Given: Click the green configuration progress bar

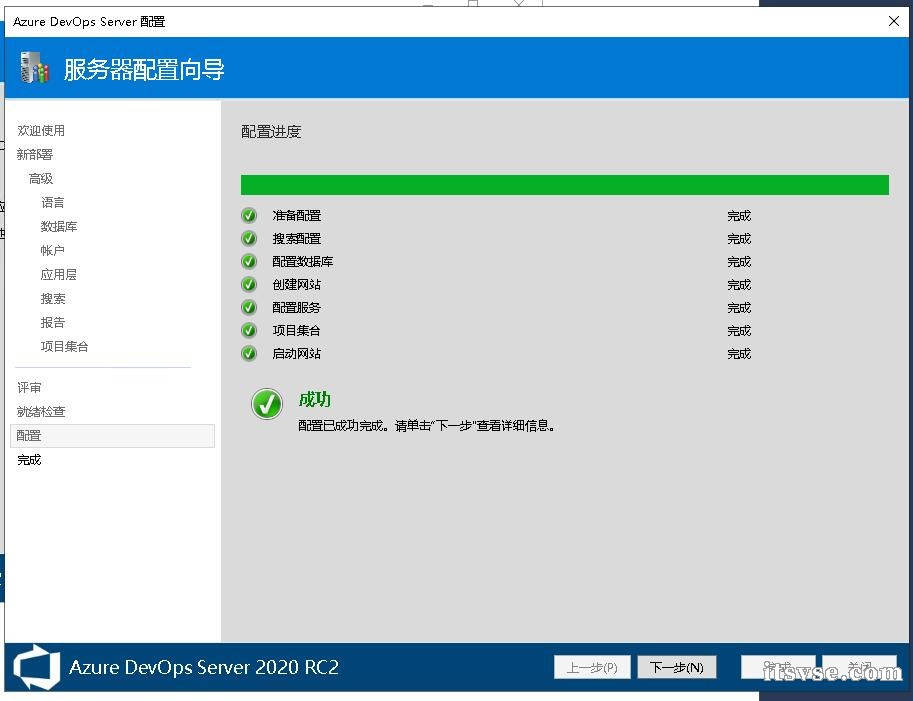Looking at the screenshot, I should pos(565,185).
